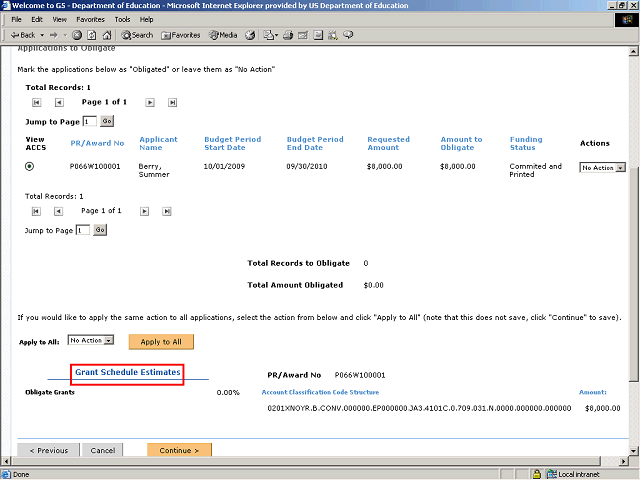Click the Refresh page toolbar icon

click(91, 35)
